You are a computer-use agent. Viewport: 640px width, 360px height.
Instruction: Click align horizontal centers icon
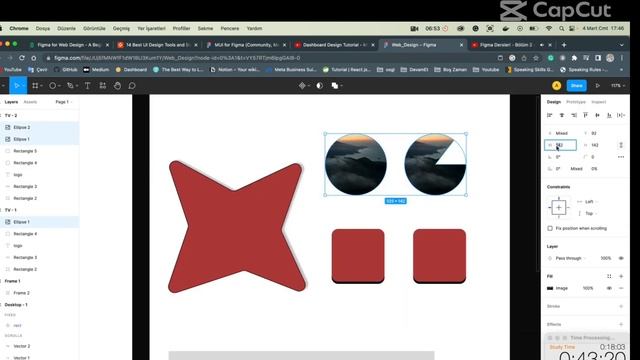[562, 116]
